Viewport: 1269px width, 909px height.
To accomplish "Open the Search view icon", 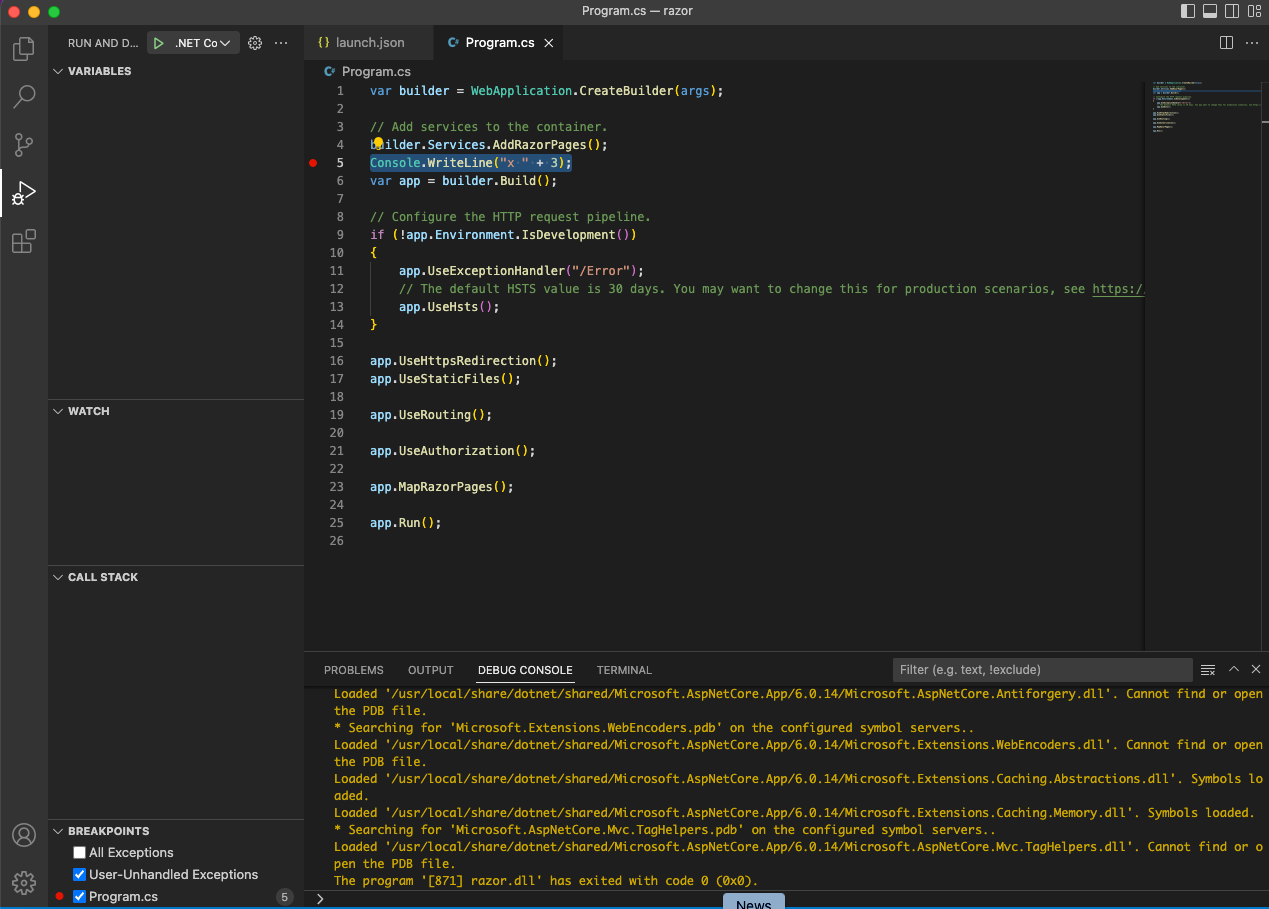I will click(24, 97).
